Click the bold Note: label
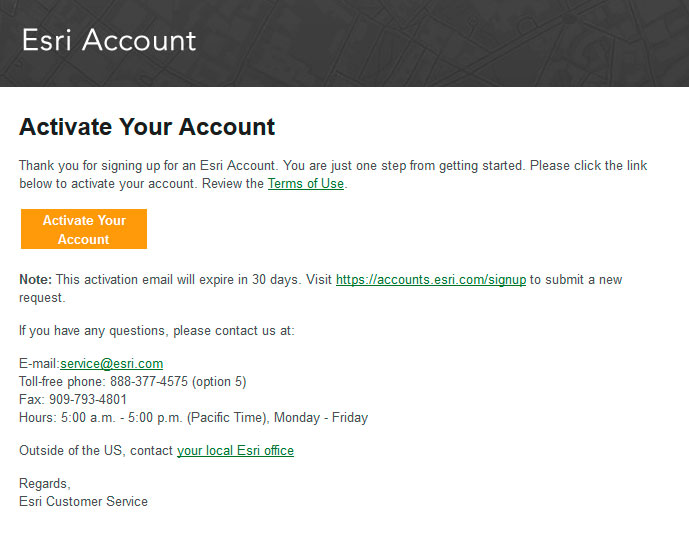The image size is (689, 540). [x=36, y=279]
